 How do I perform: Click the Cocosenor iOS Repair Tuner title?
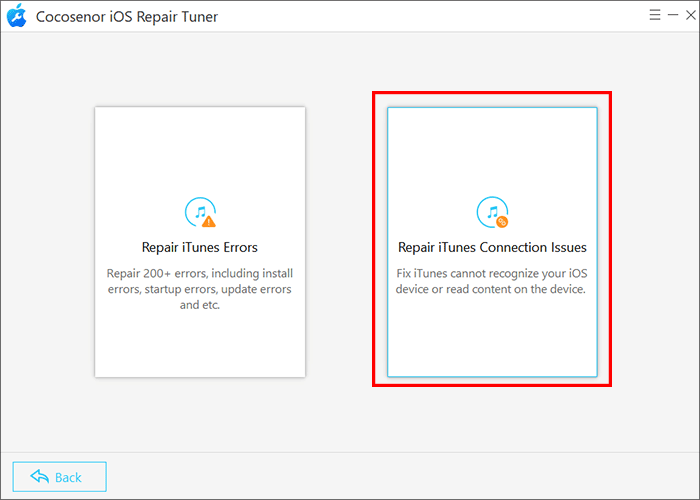(x=127, y=17)
